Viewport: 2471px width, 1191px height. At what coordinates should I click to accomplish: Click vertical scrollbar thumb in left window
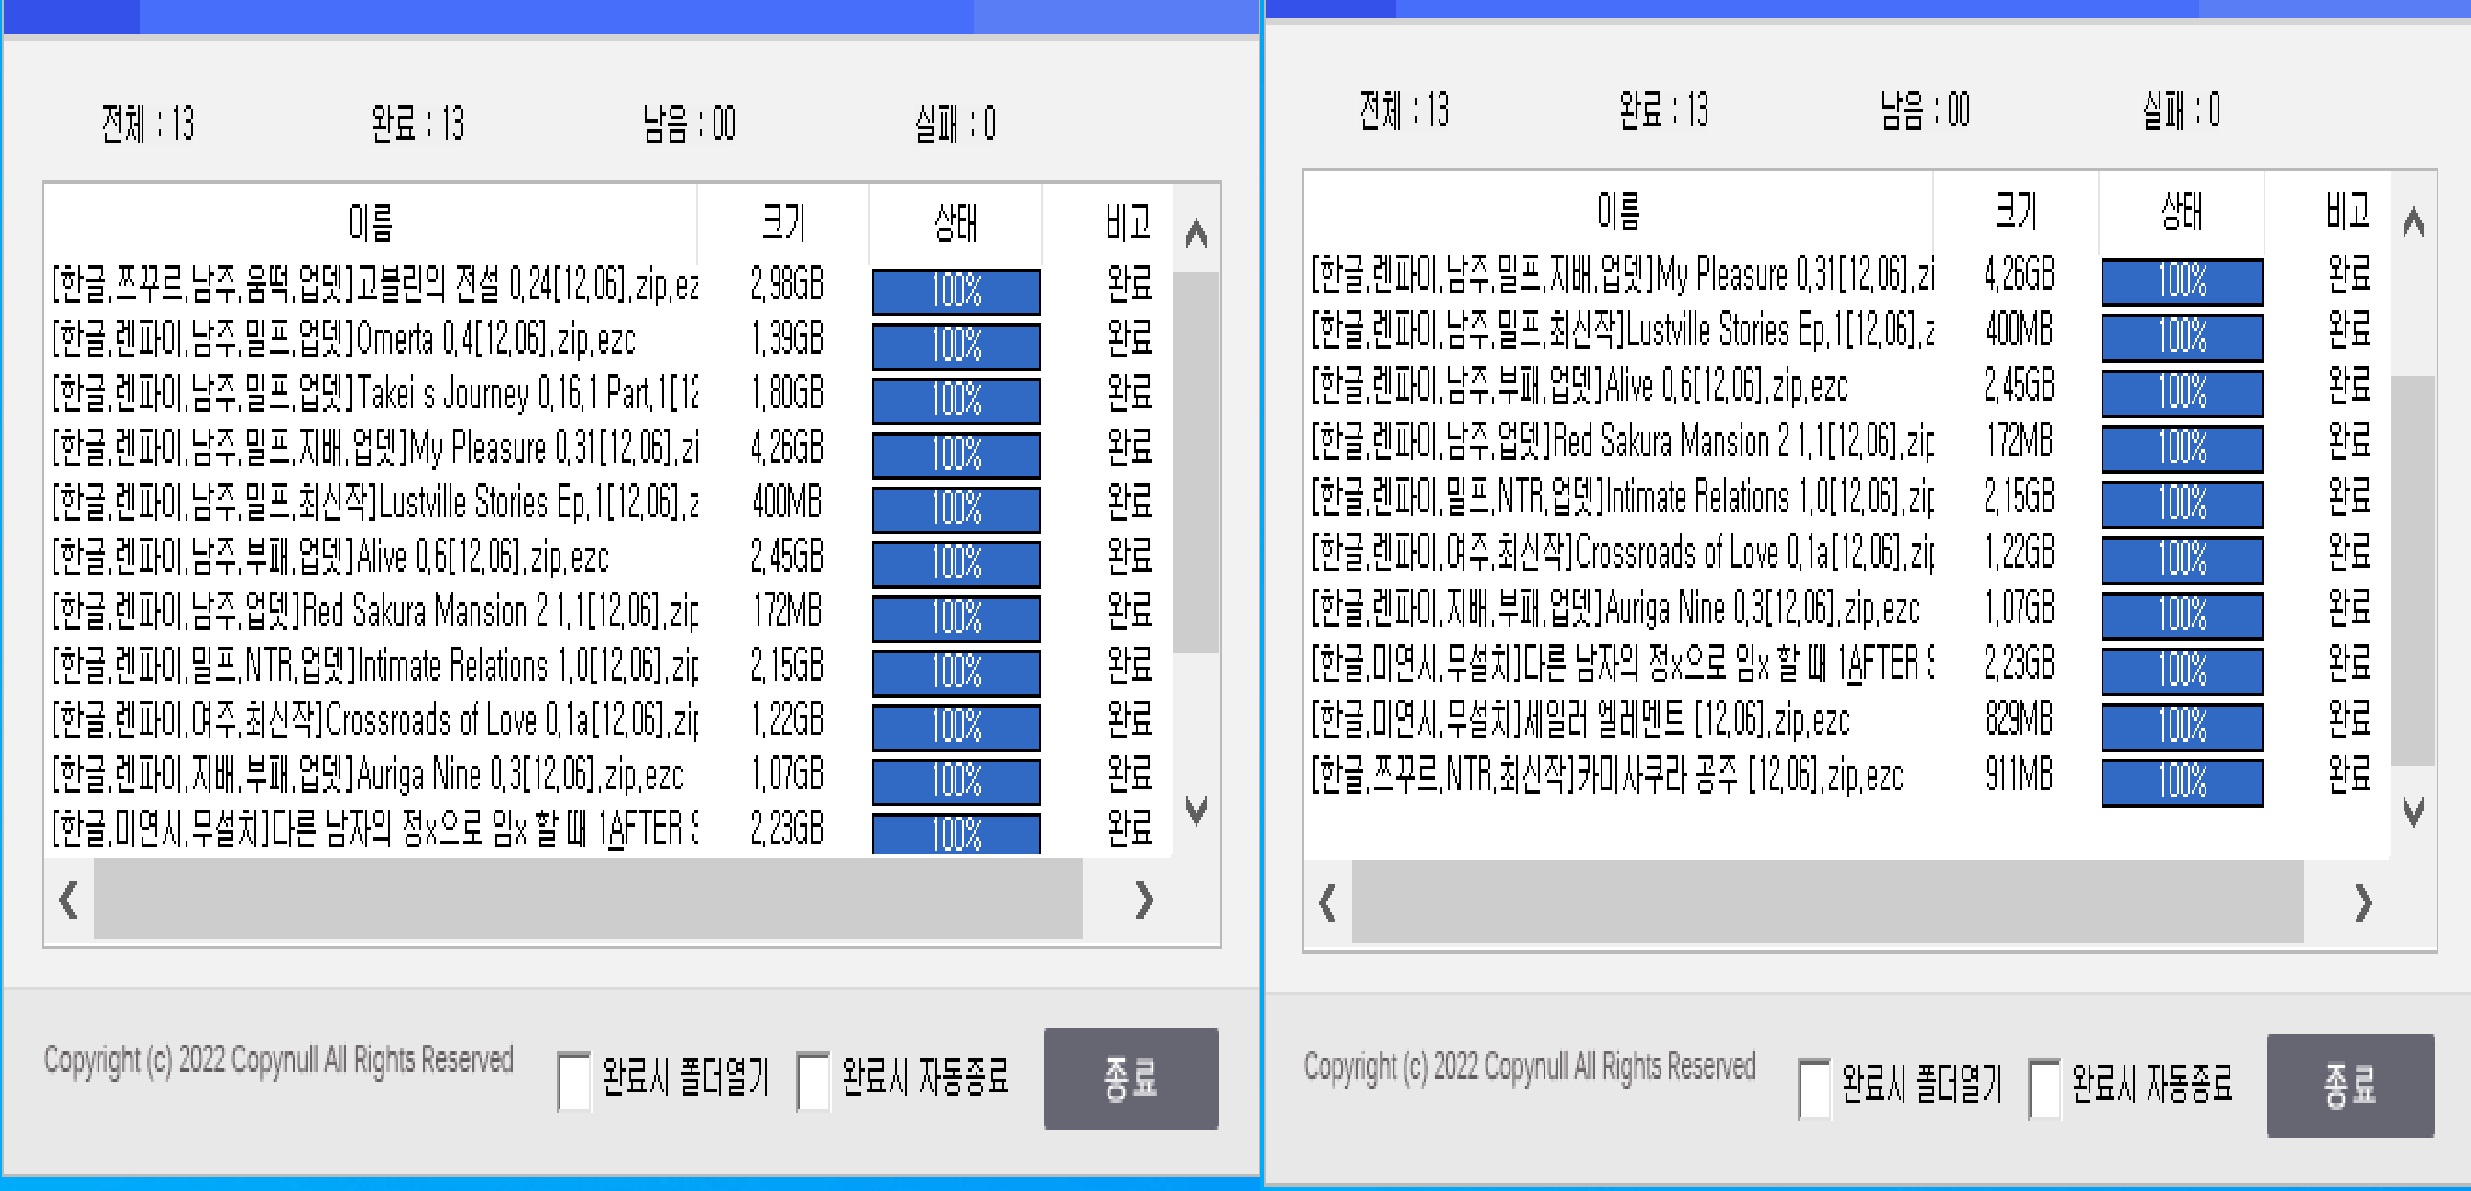[x=1195, y=460]
